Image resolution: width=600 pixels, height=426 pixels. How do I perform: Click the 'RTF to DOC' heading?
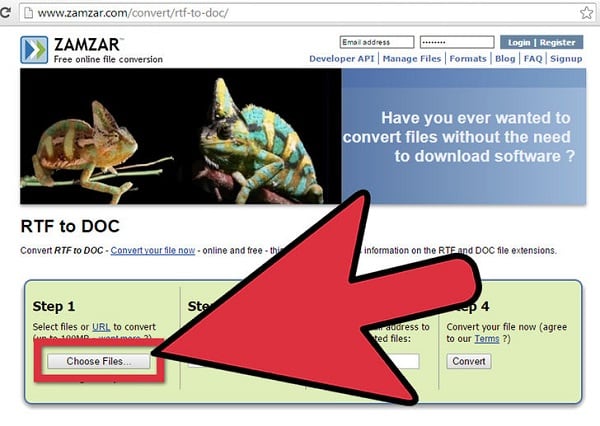70,226
